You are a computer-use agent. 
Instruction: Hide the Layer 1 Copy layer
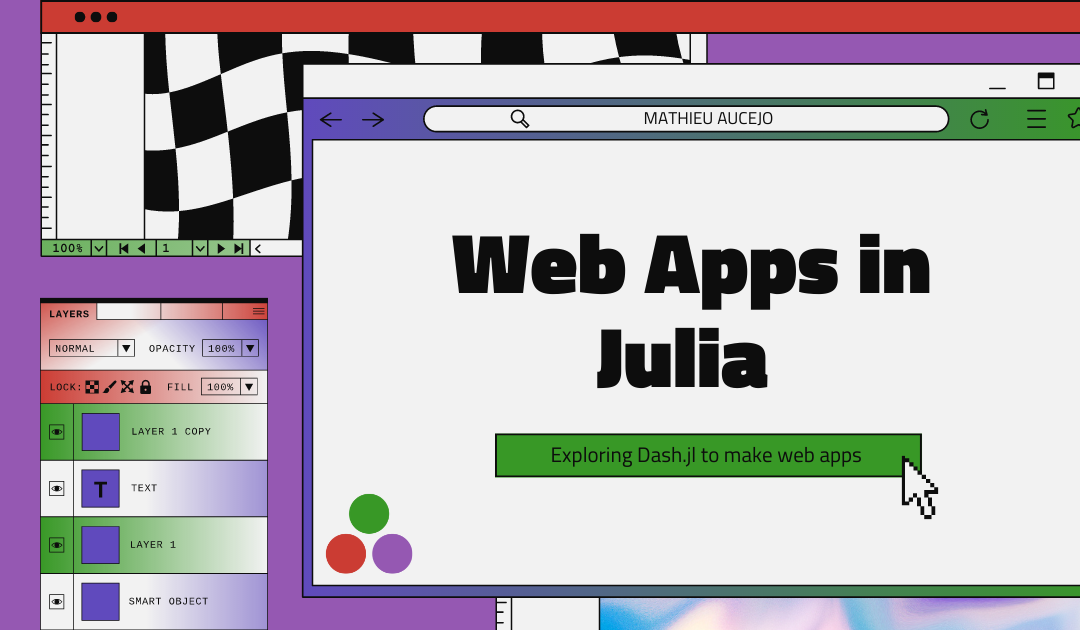tap(57, 432)
